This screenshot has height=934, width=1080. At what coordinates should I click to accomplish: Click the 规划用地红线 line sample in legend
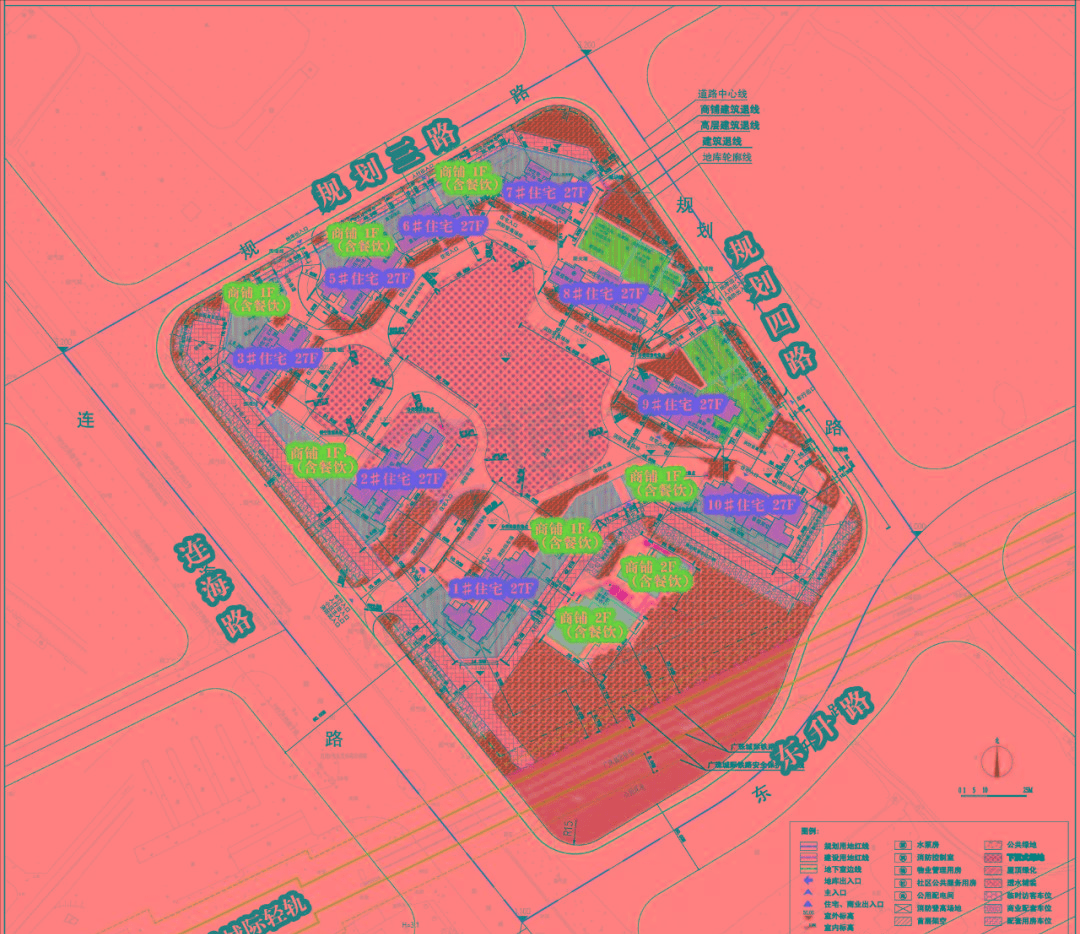[x=809, y=846]
